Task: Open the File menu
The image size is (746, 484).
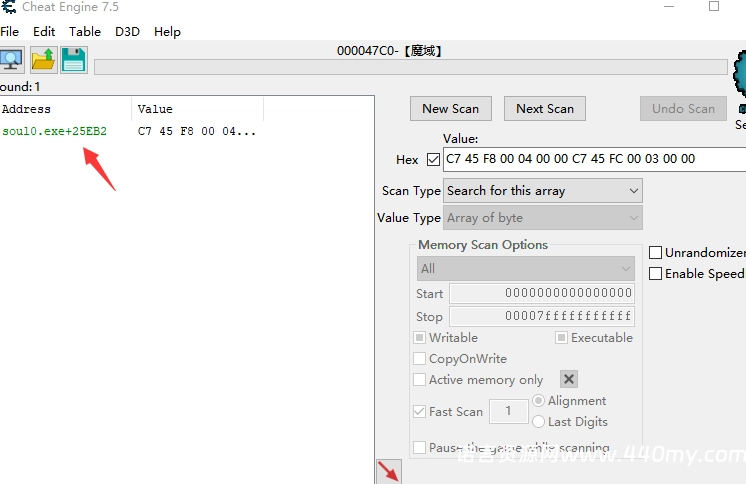Action: [10, 32]
